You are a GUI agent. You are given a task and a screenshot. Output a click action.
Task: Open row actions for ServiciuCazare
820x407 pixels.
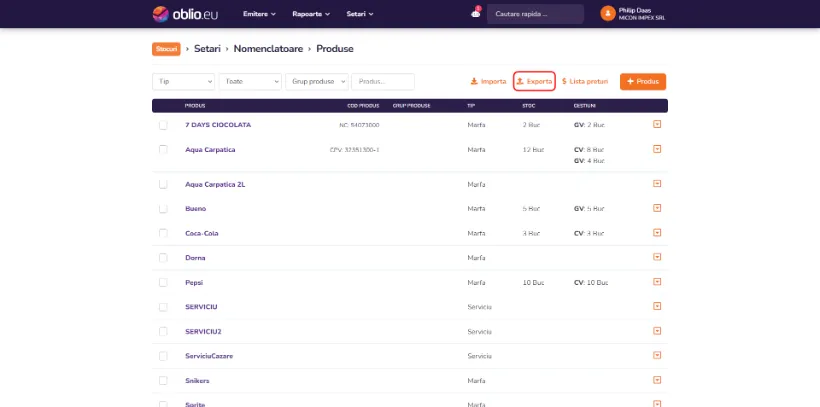(657, 355)
